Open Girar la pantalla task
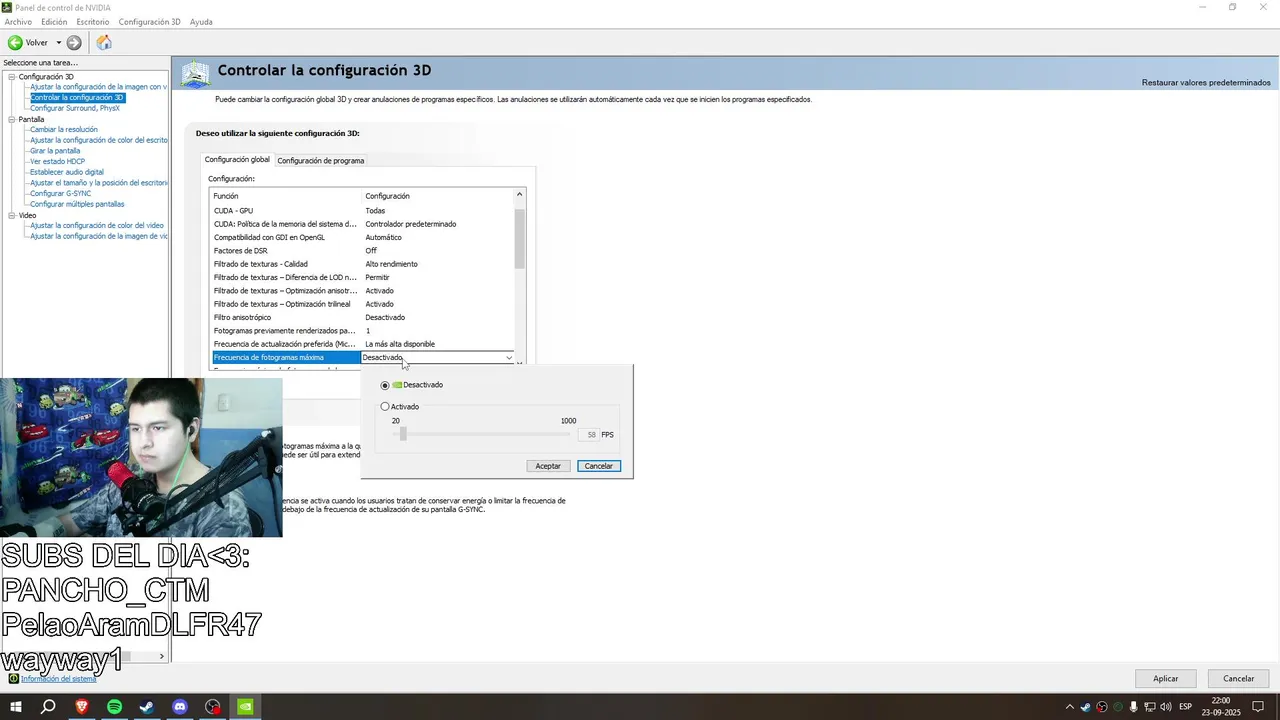This screenshot has width=1280, height=720. coord(55,151)
